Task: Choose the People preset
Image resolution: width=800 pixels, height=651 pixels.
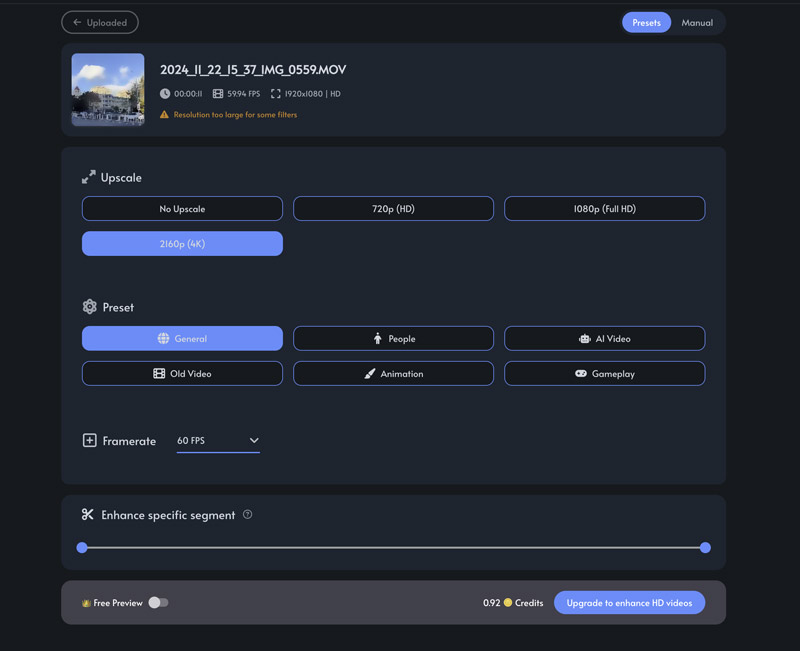Action: pyautogui.click(x=393, y=338)
